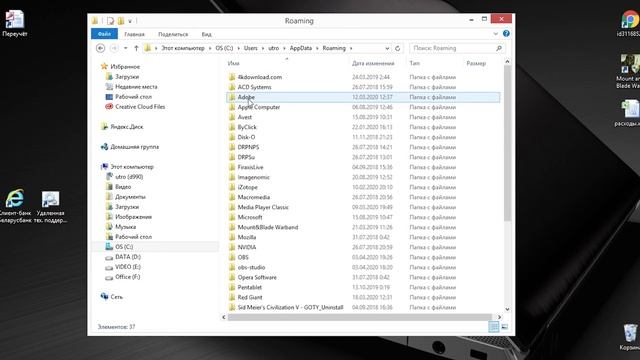Sort by the Тип column header

tap(414, 63)
